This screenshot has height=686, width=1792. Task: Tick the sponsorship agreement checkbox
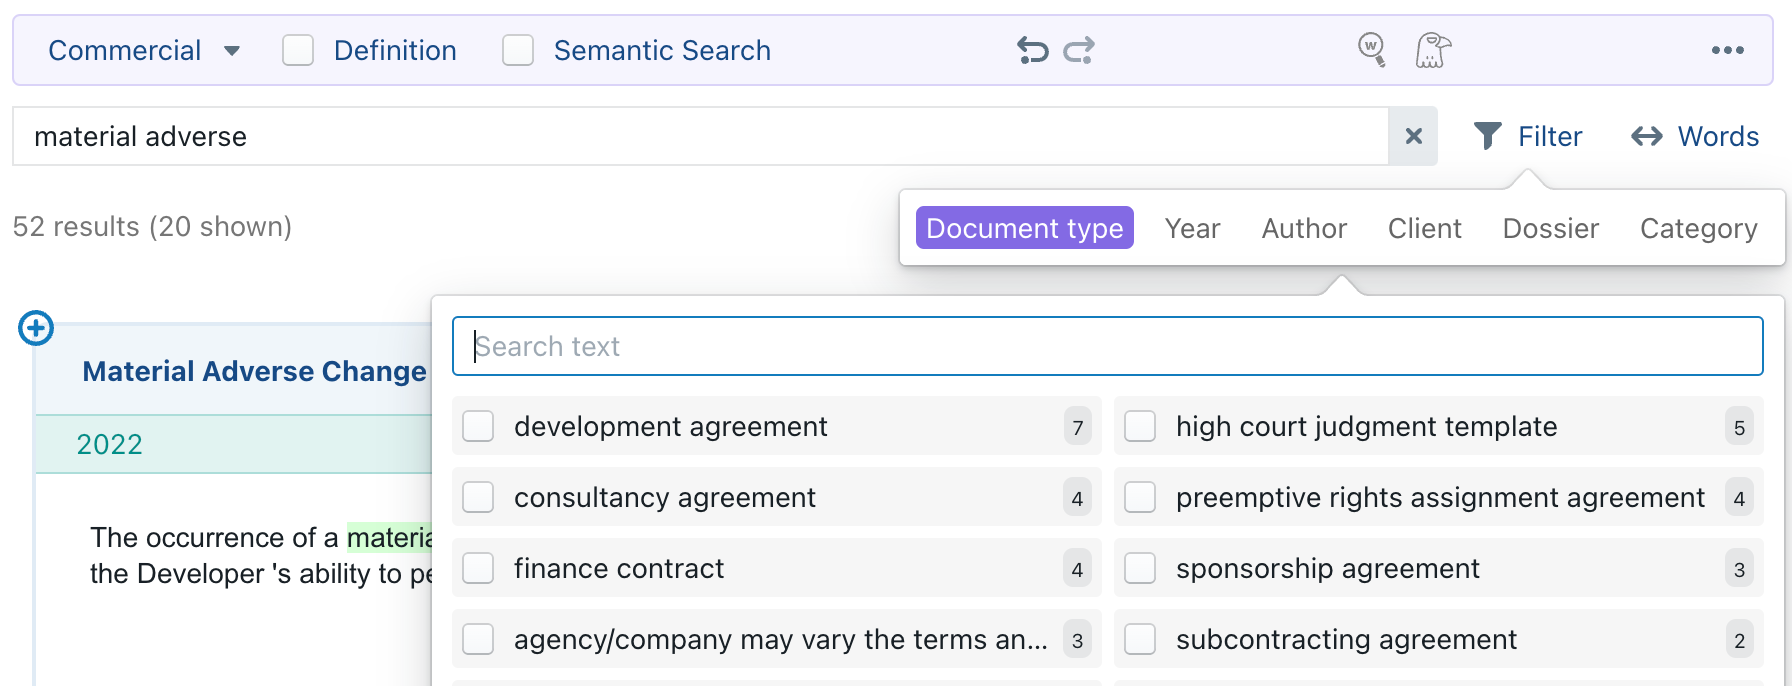pyautogui.click(x=1141, y=568)
